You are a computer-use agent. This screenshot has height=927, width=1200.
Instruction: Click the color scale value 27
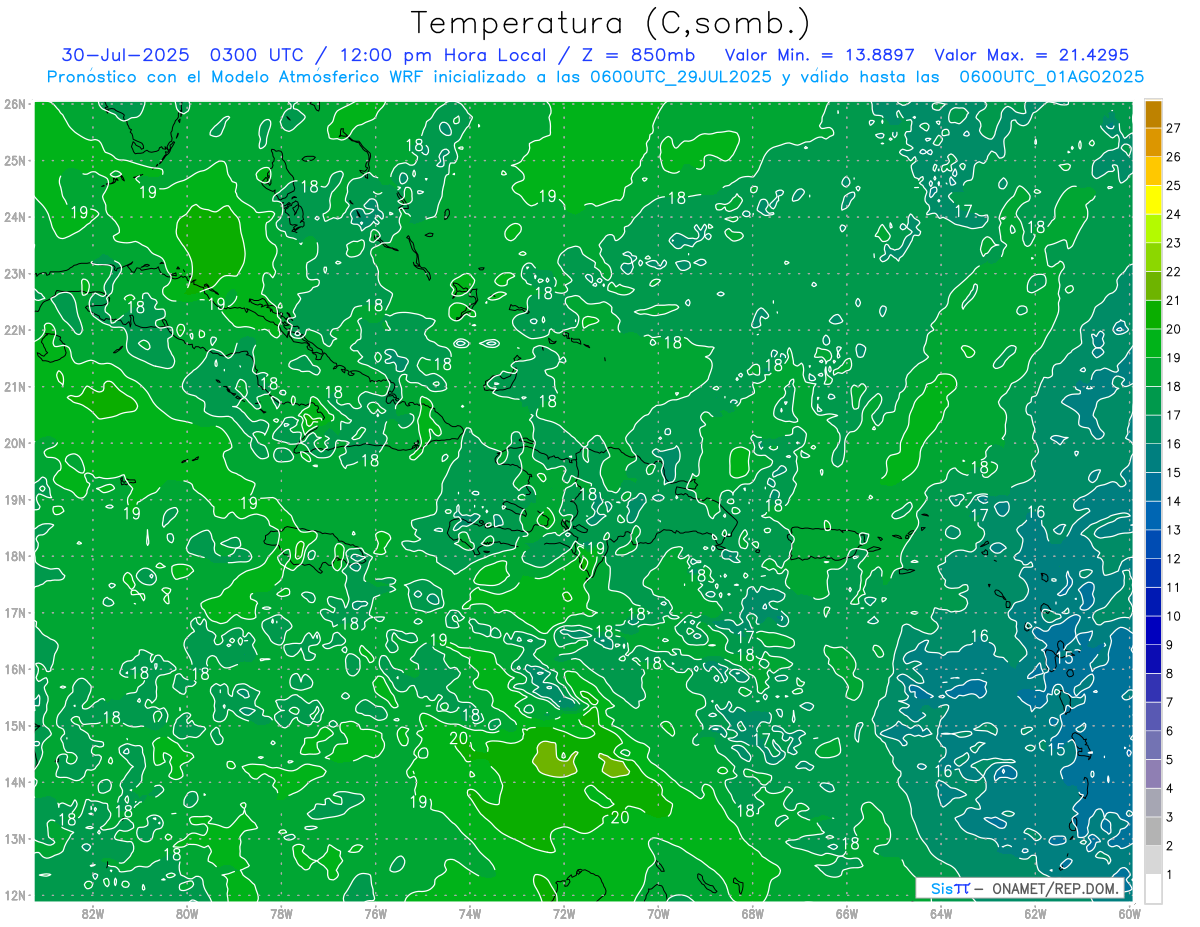pos(1173,128)
